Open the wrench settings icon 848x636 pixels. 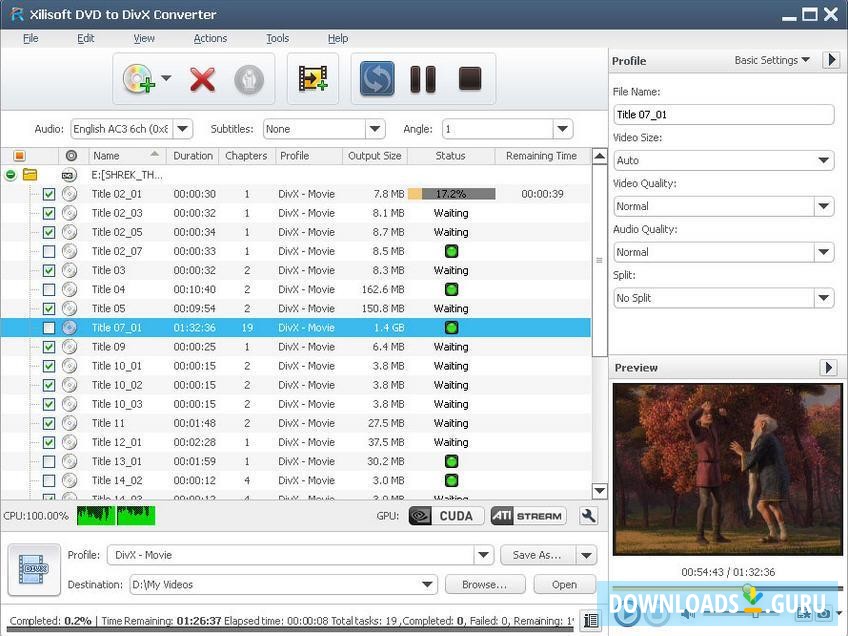588,516
